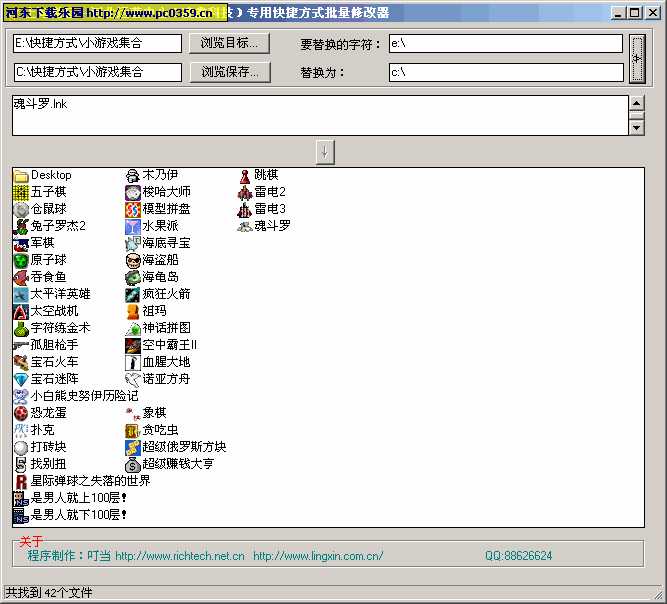667x604 pixels.
Task: Select the 魂斗罗 shortcut icon
Action: coord(245,226)
